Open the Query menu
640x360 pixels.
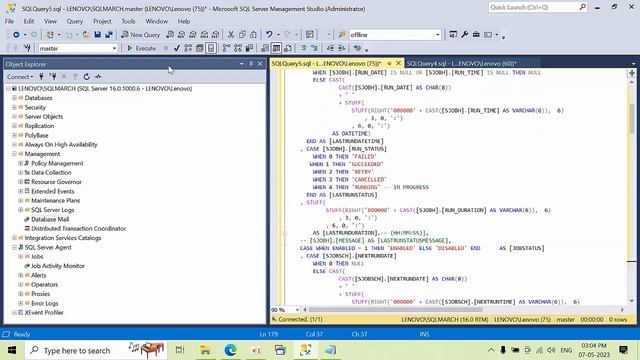[x=75, y=21]
